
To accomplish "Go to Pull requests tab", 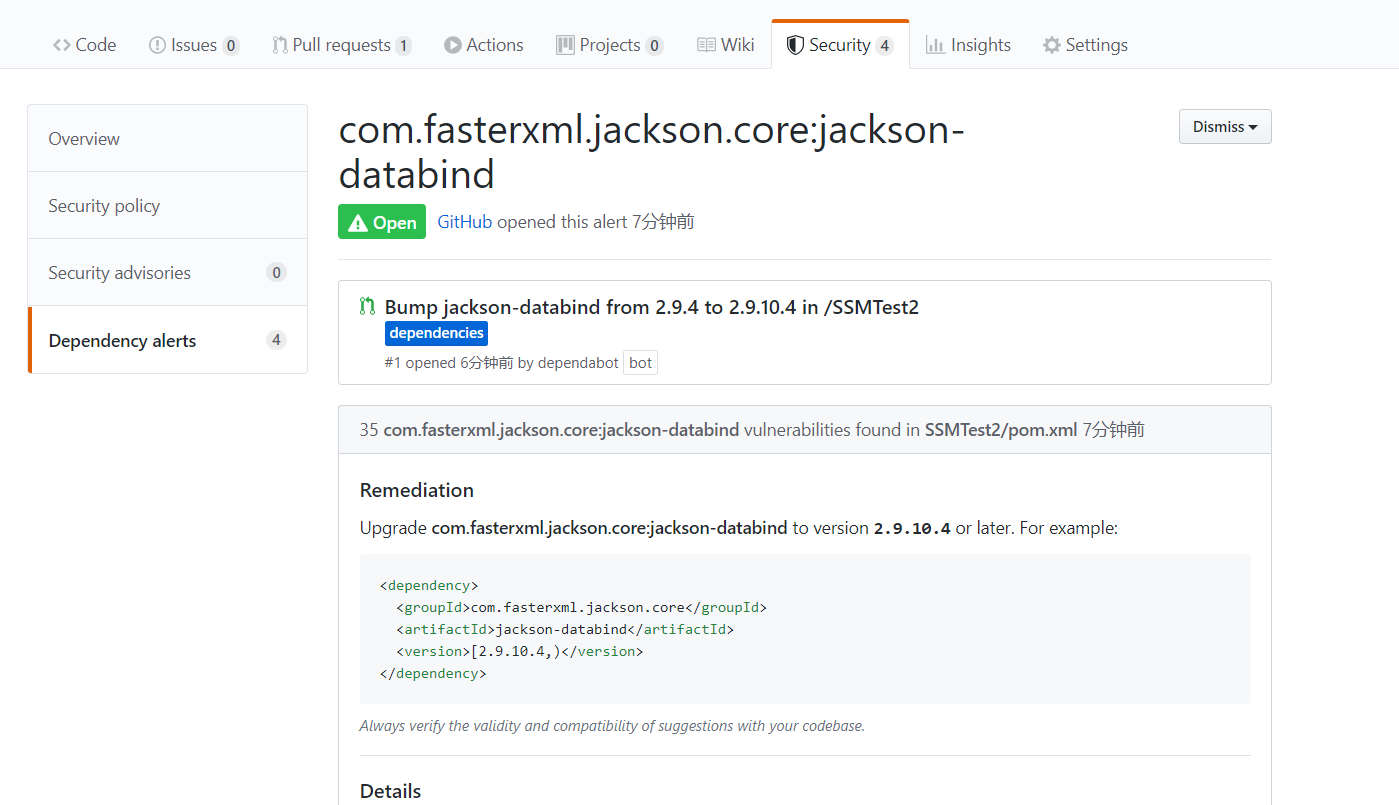I will point(342,45).
